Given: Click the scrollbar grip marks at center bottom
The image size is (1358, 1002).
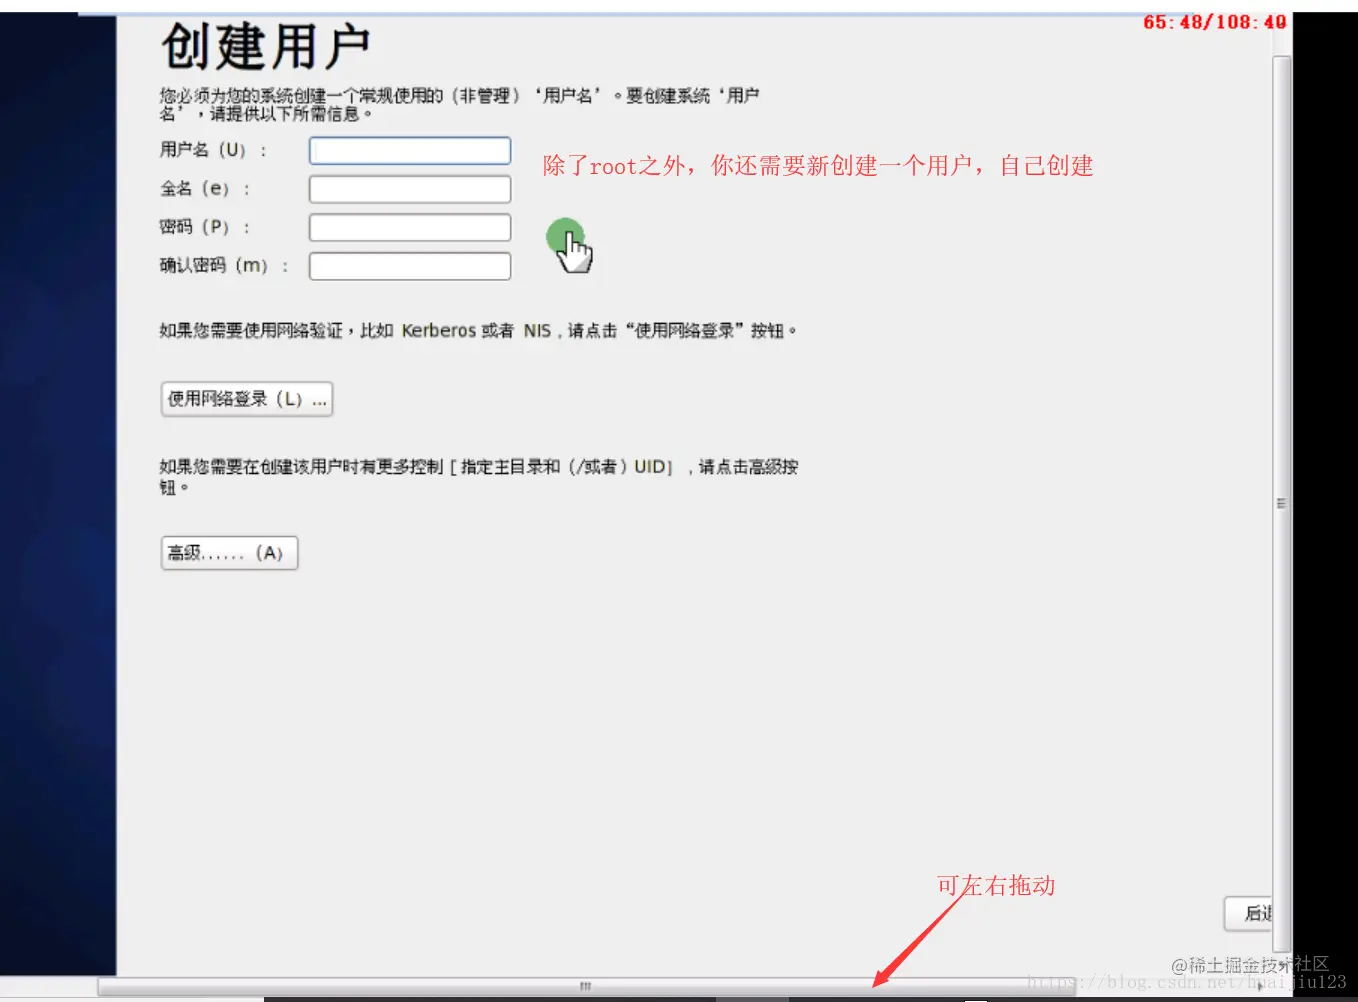Looking at the screenshot, I should point(584,986).
